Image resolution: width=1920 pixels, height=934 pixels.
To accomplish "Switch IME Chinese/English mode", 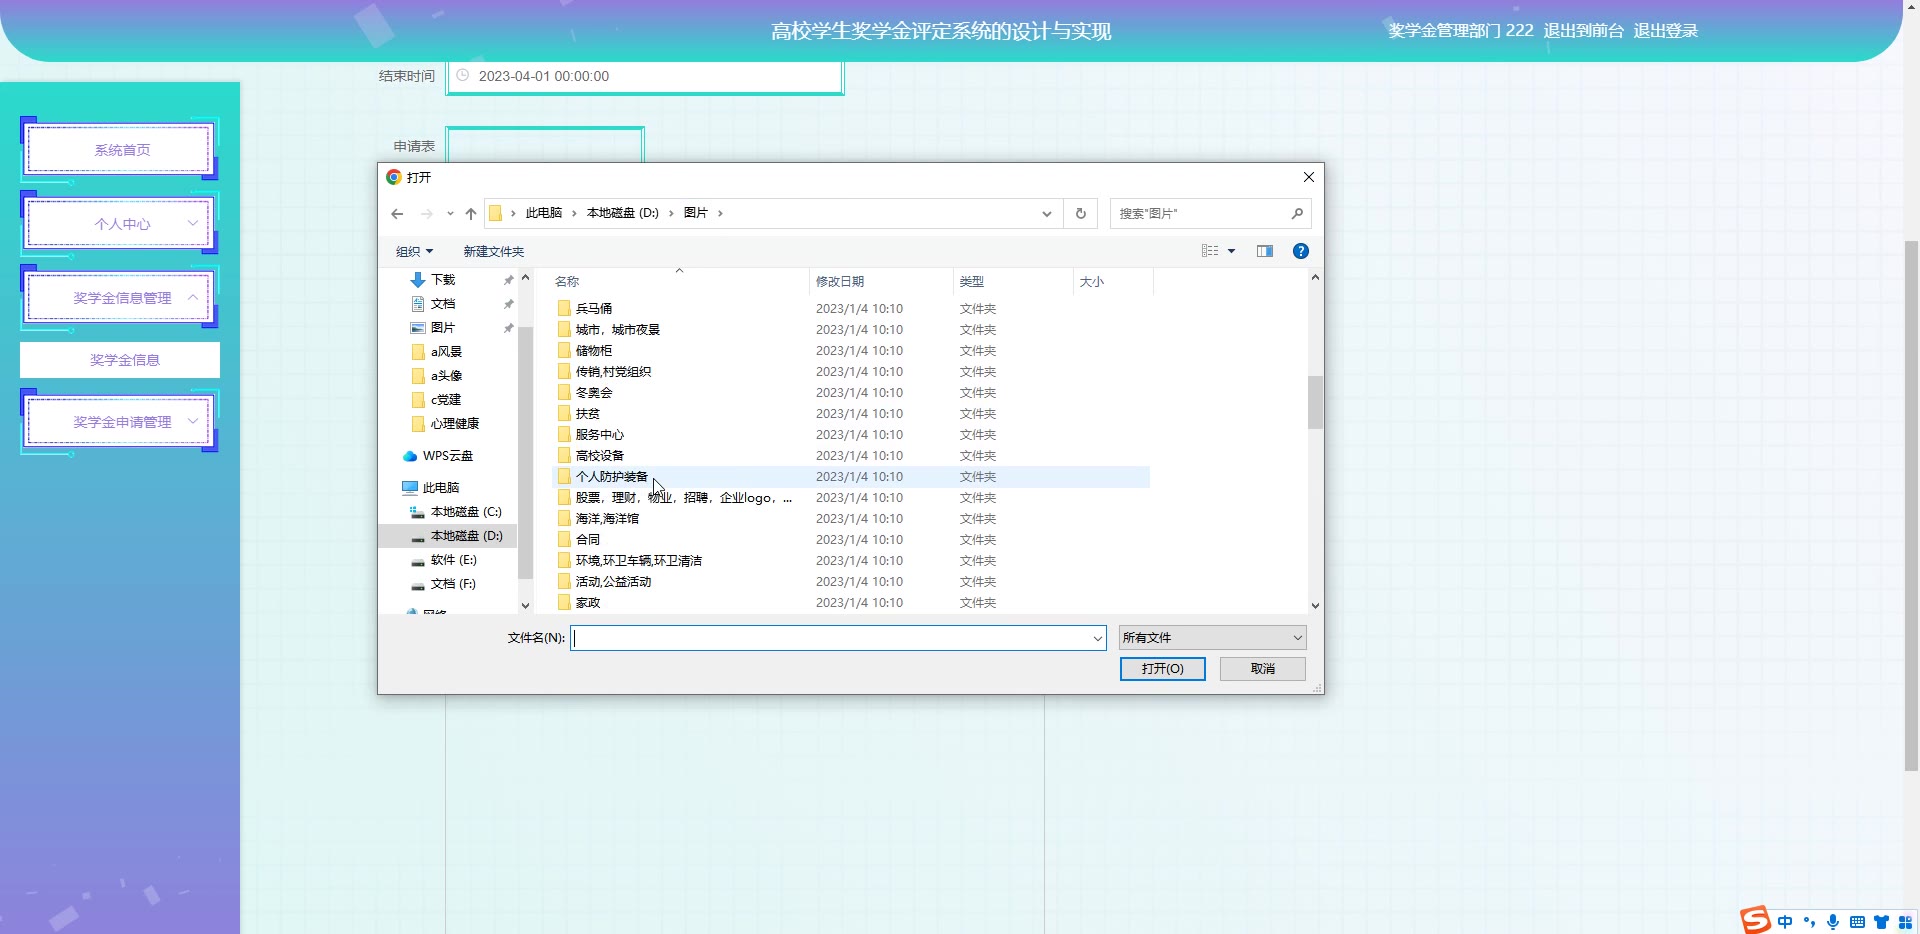I will (x=1785, y=922).
